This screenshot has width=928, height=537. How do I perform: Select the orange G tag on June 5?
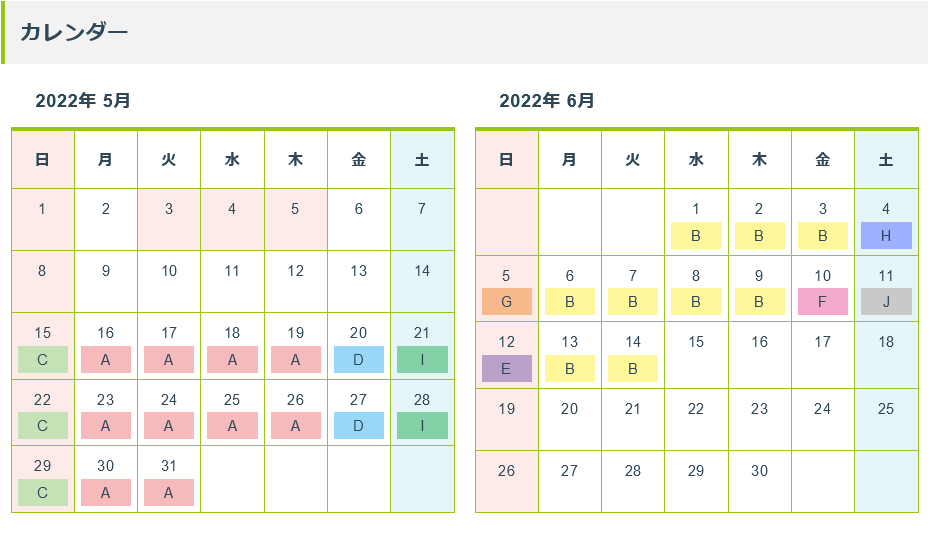point(507,302)
